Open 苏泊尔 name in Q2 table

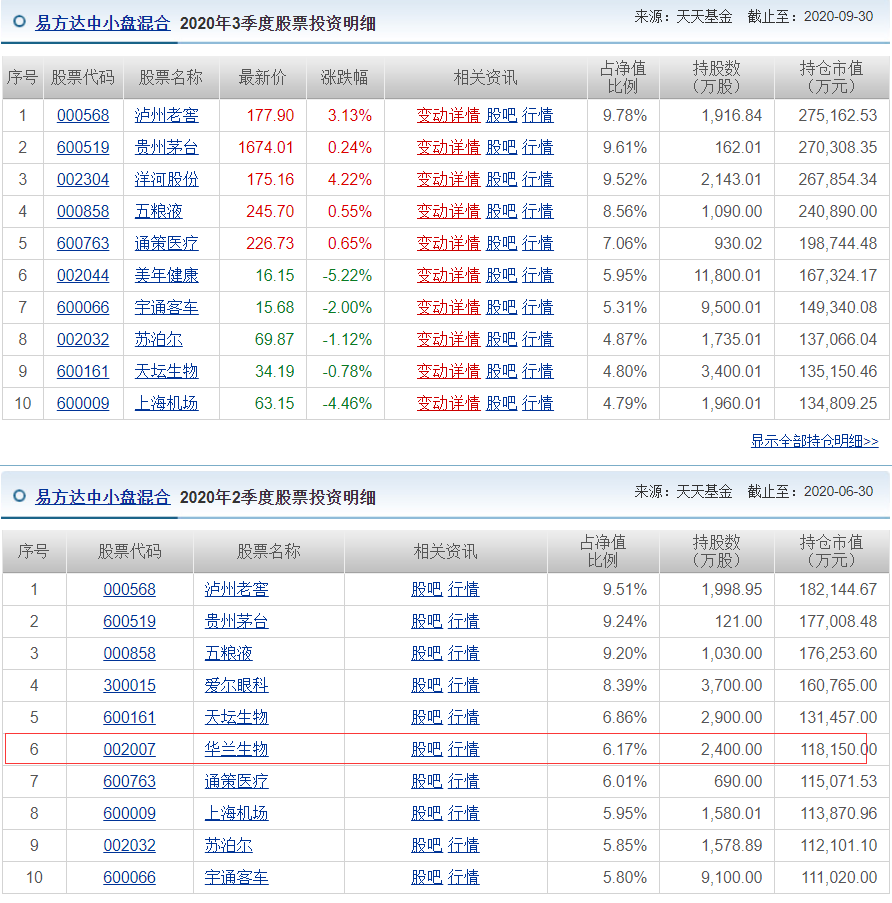coord(229,845)
